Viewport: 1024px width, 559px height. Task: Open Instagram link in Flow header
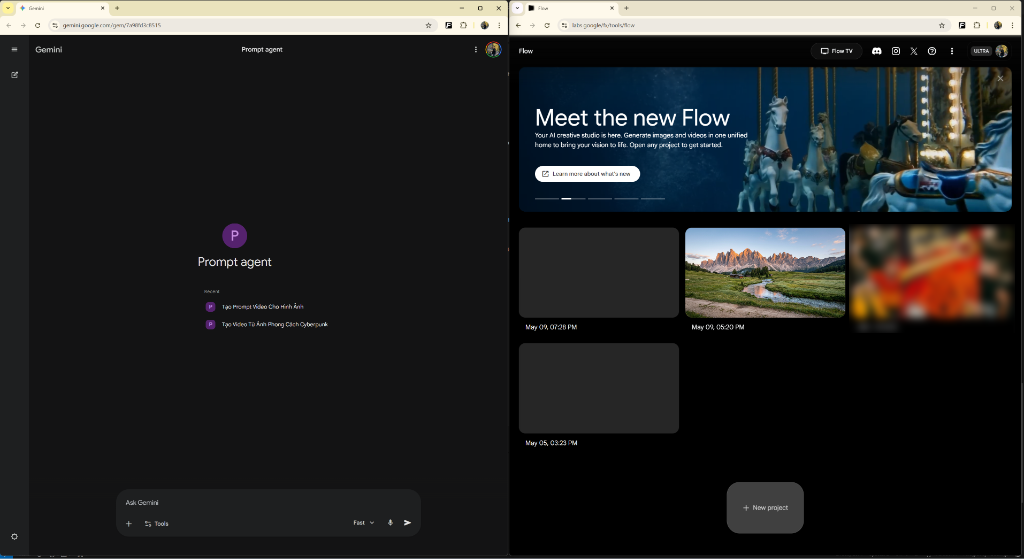[x=896, y=51]
